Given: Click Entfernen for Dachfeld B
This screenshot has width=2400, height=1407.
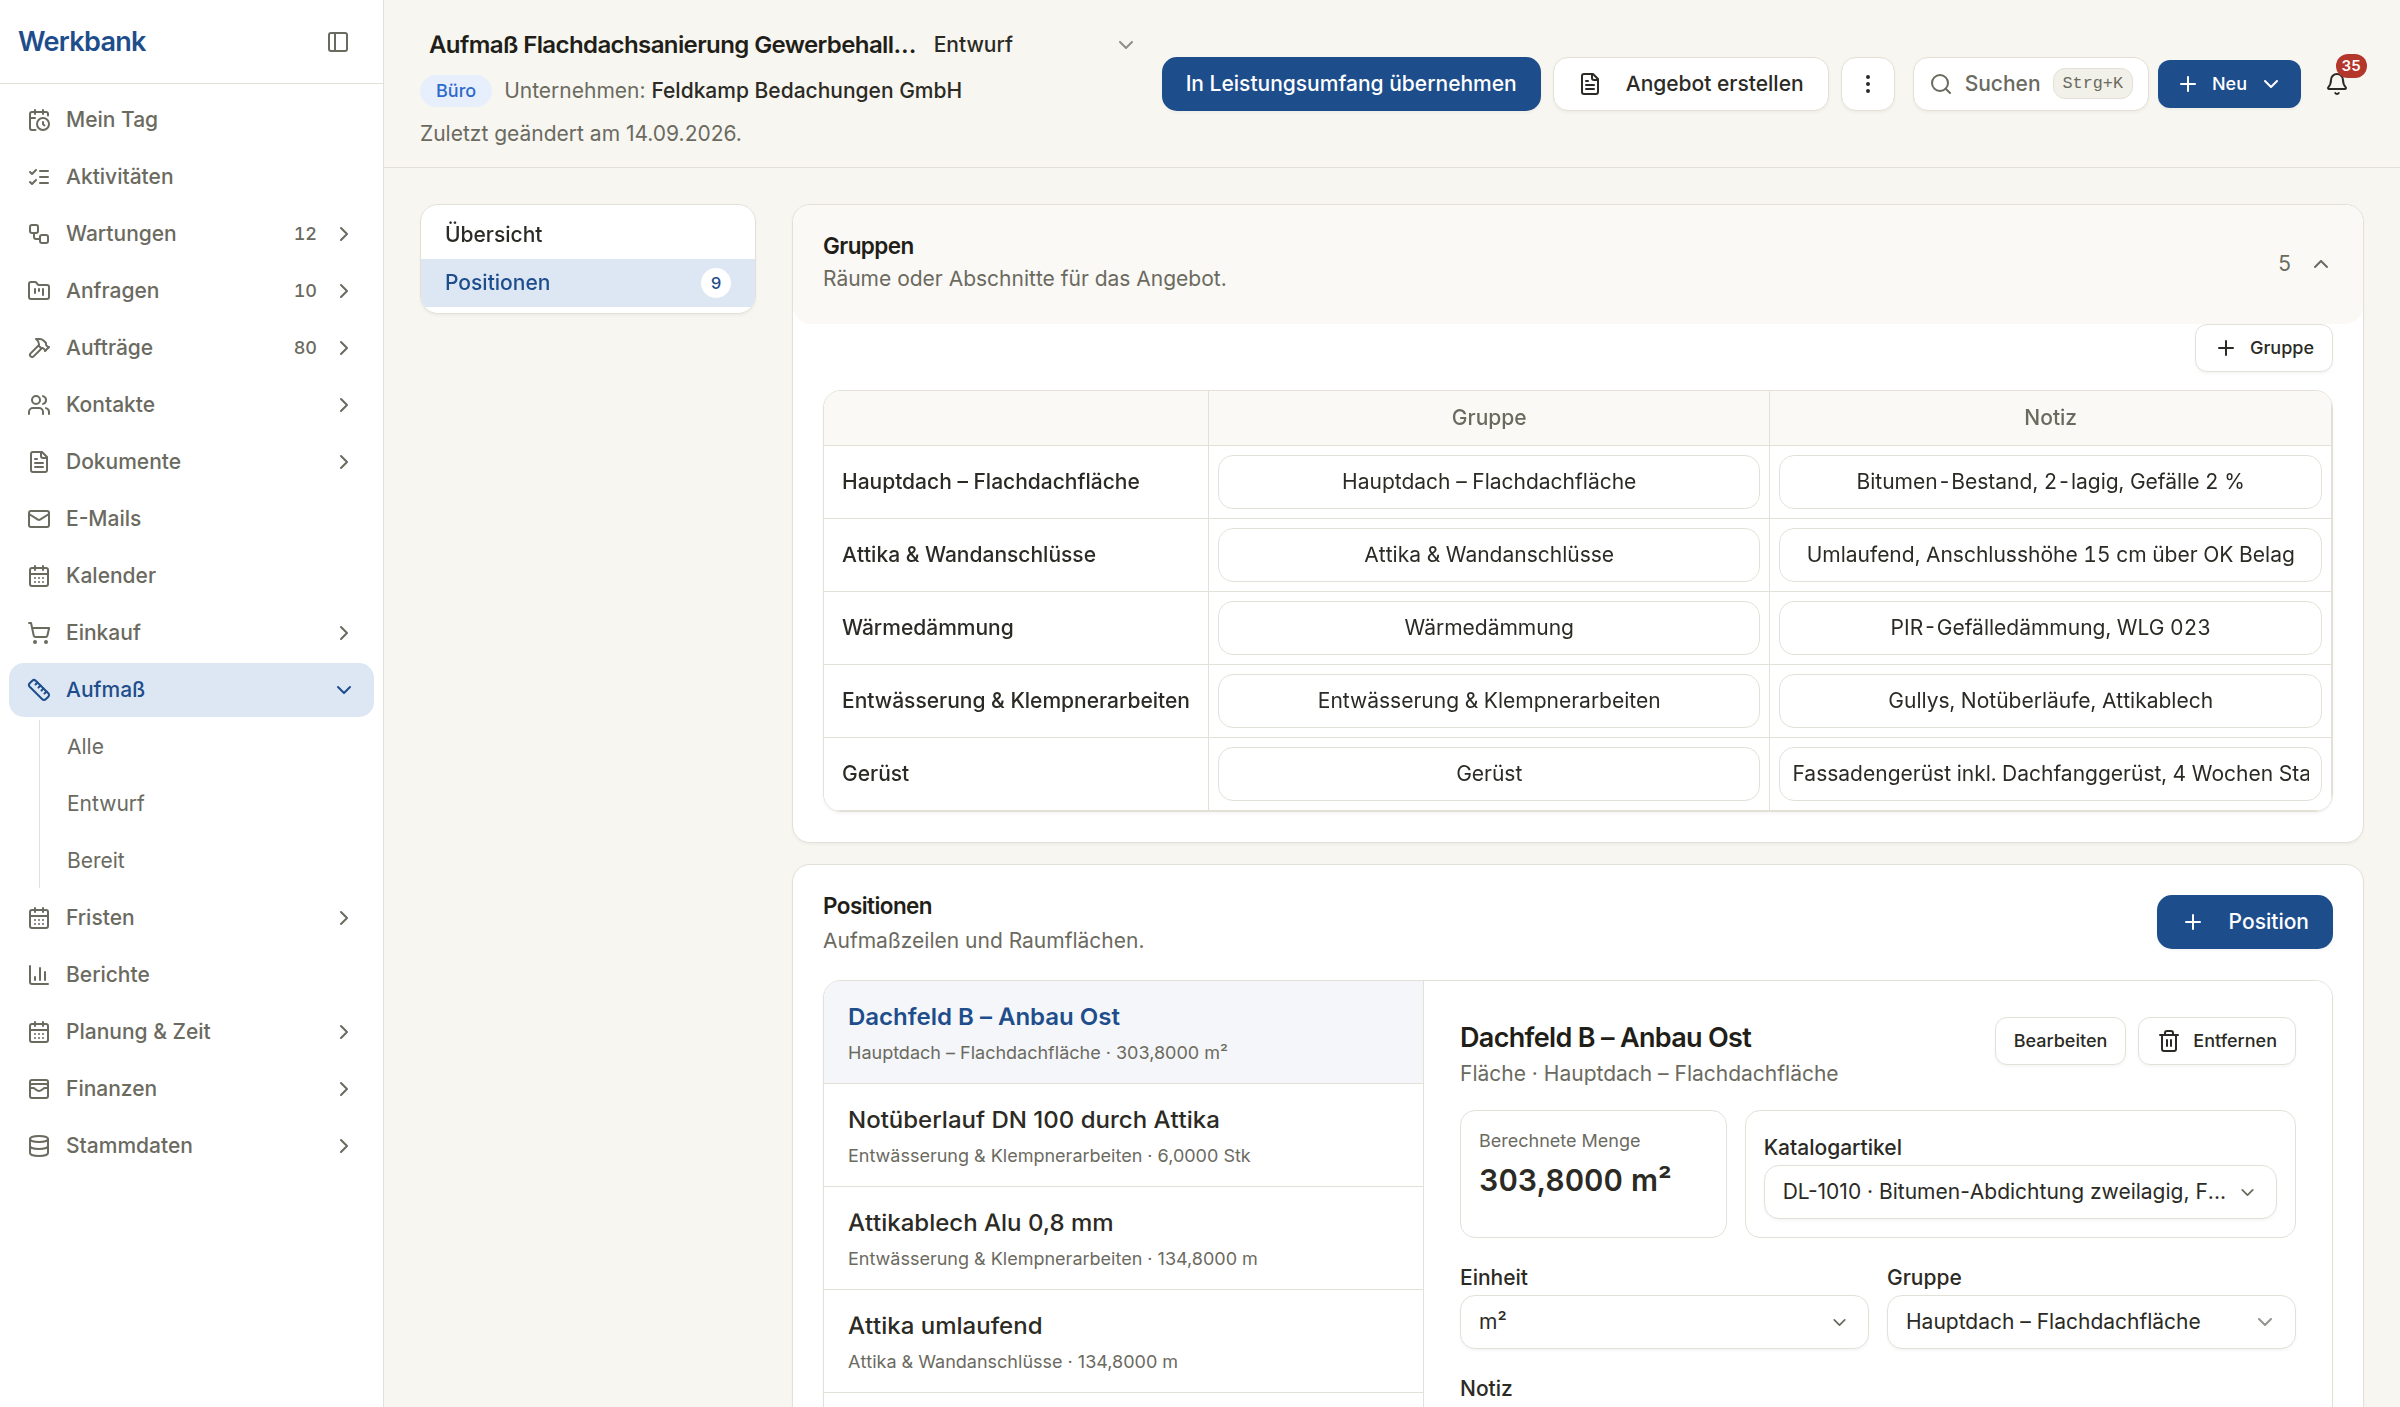Looking at the screenshot, I should click(x=2217, y=1041).
